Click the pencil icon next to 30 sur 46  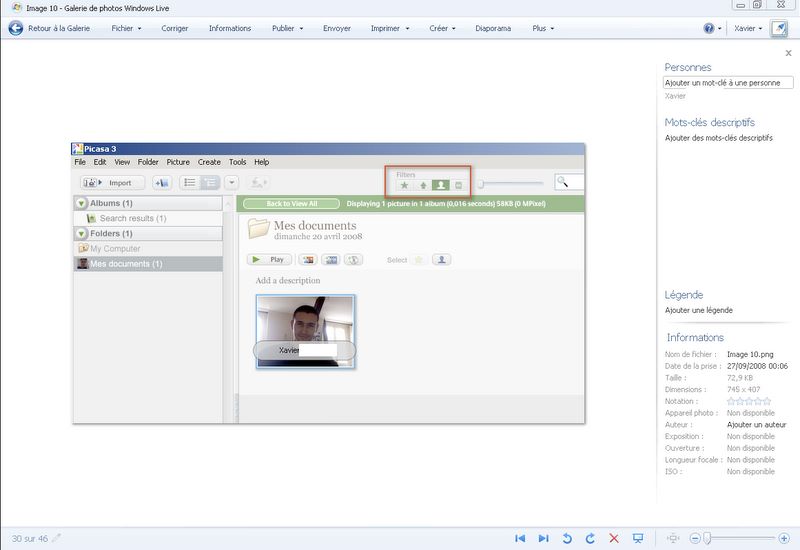[56, 538]
